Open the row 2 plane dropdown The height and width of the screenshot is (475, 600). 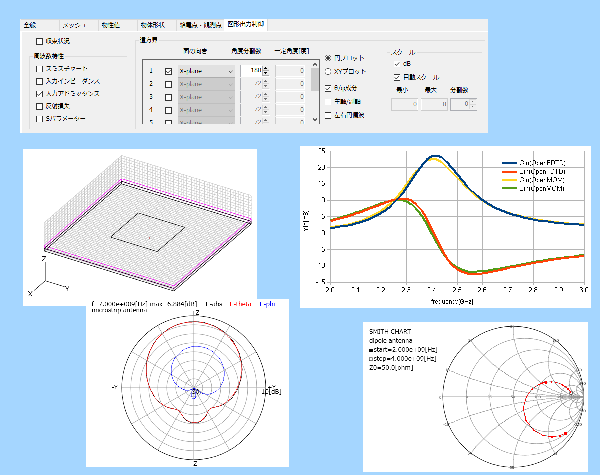(x=206, y=84)
